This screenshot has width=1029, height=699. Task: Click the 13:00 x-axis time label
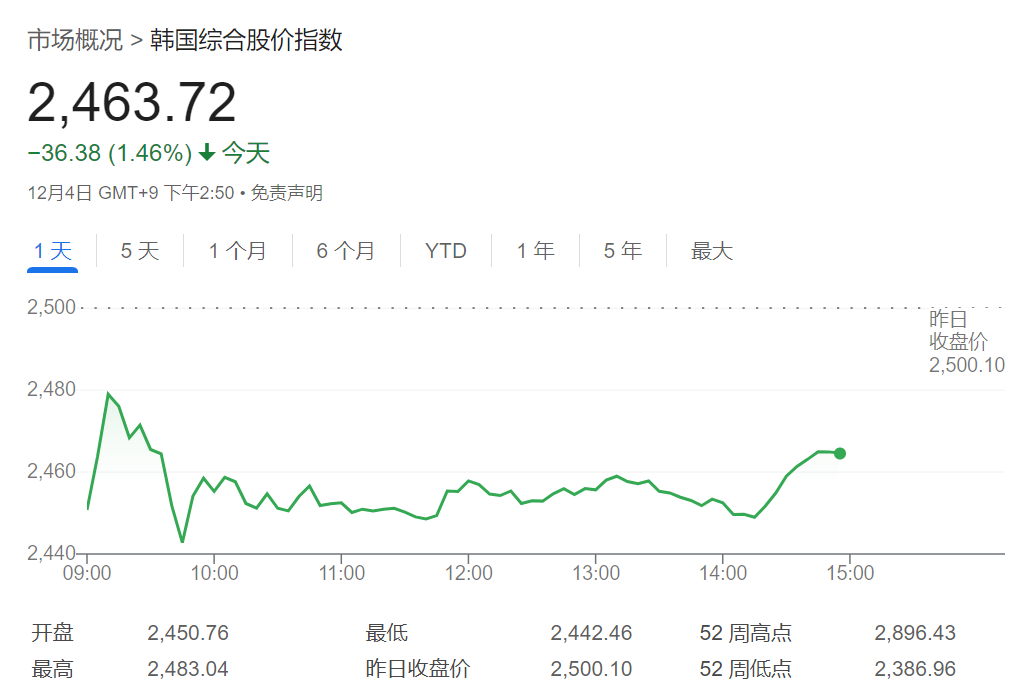coord(595,573)
